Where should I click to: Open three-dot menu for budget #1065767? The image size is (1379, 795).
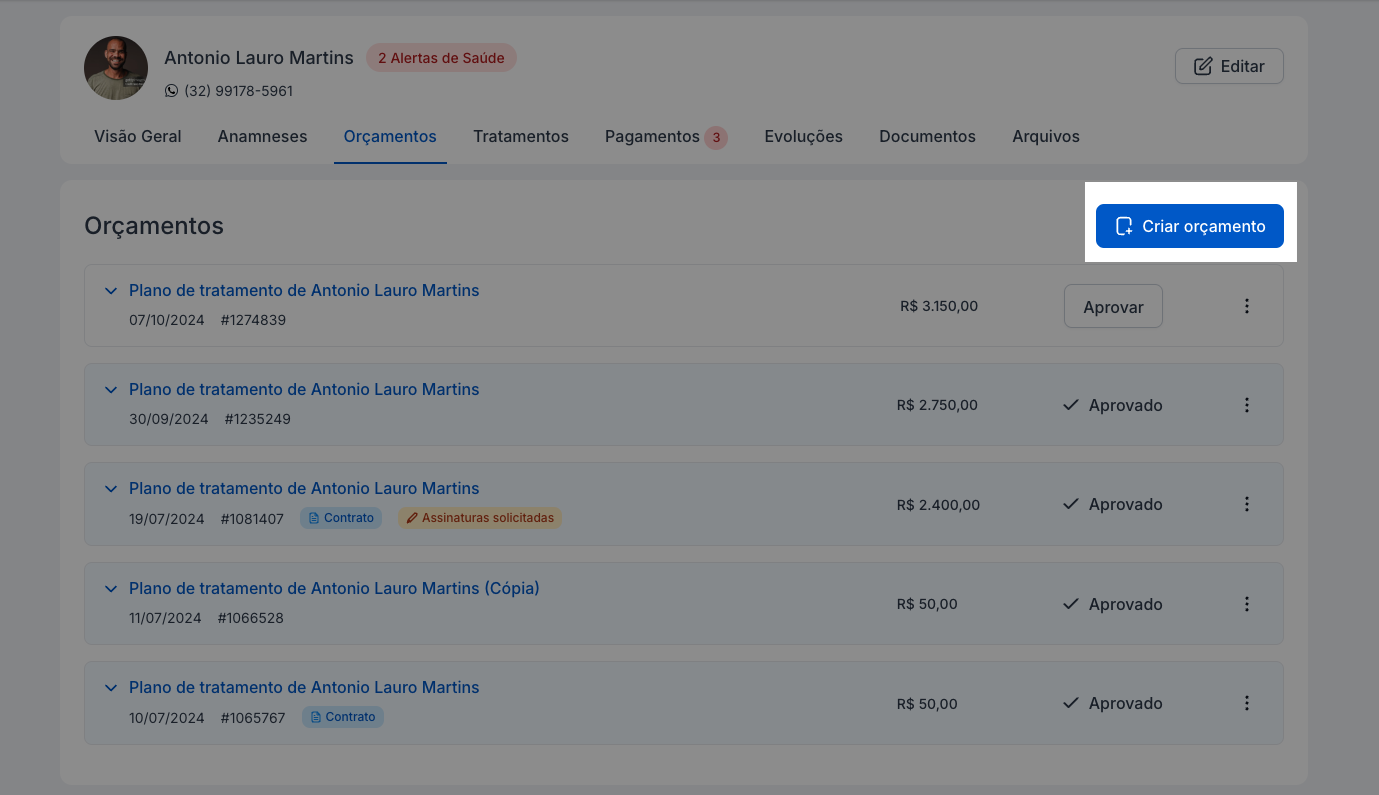(1246, 703)
